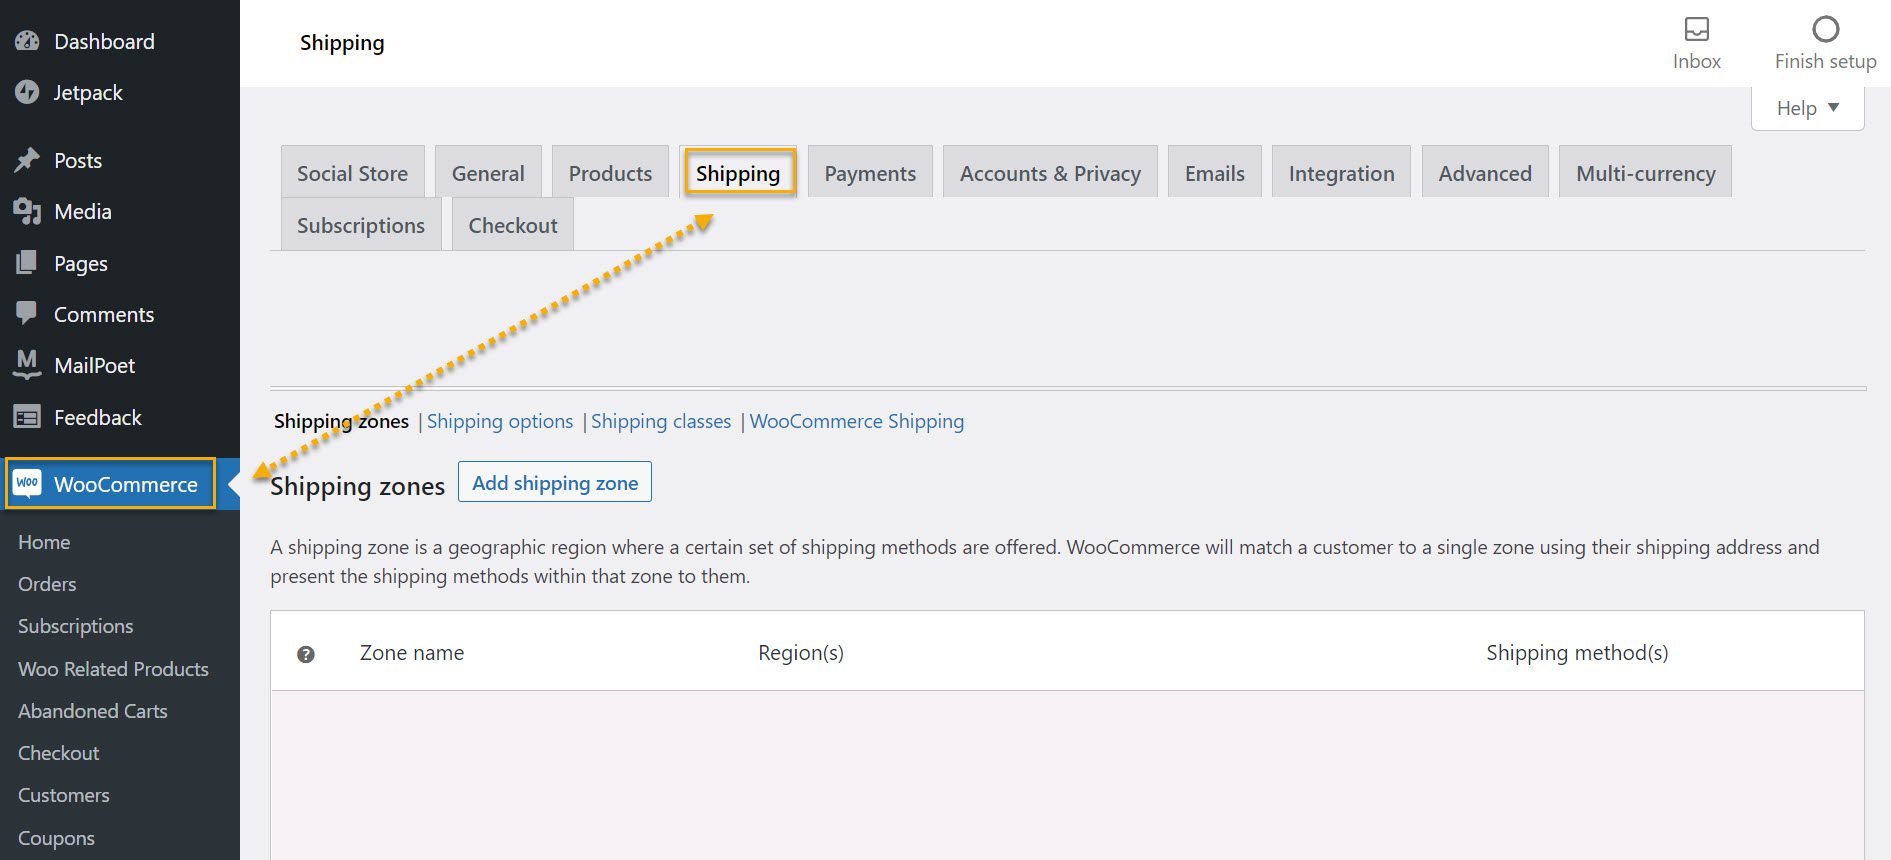Go to WooCommerce Home submenu
1891x860 pixels.
point(44,542)
